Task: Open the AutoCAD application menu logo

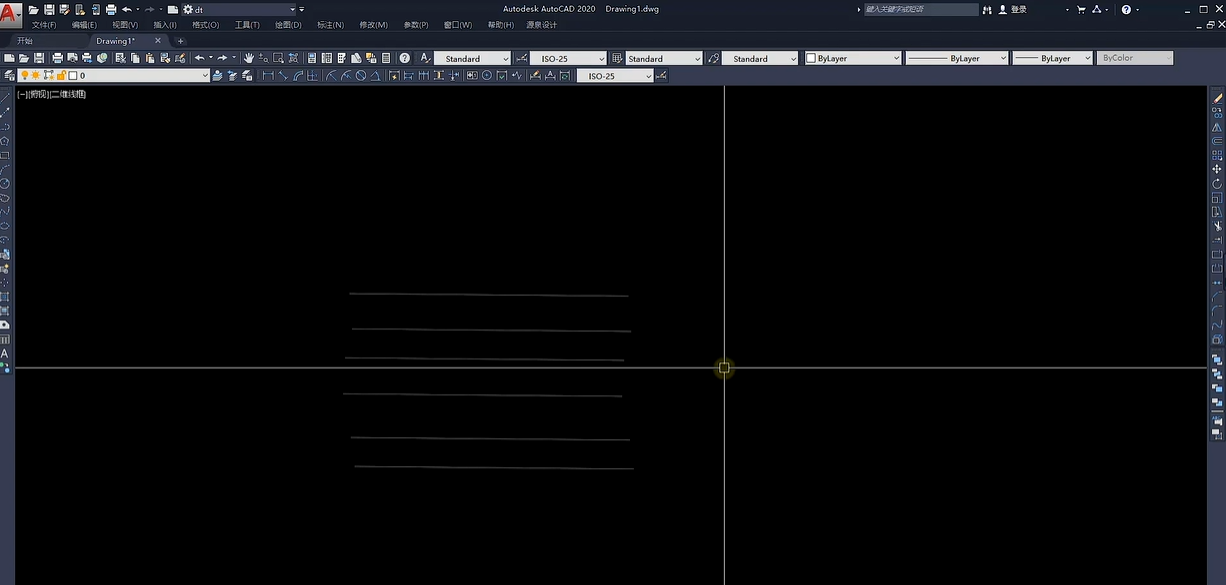Action: click(x=11, y=12)
